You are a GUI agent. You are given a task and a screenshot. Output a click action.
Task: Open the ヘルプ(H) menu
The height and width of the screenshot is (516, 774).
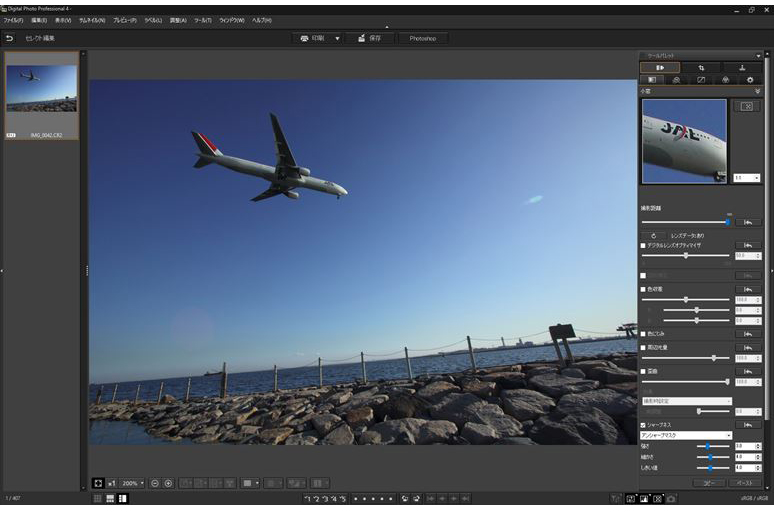tap(262, 20)
